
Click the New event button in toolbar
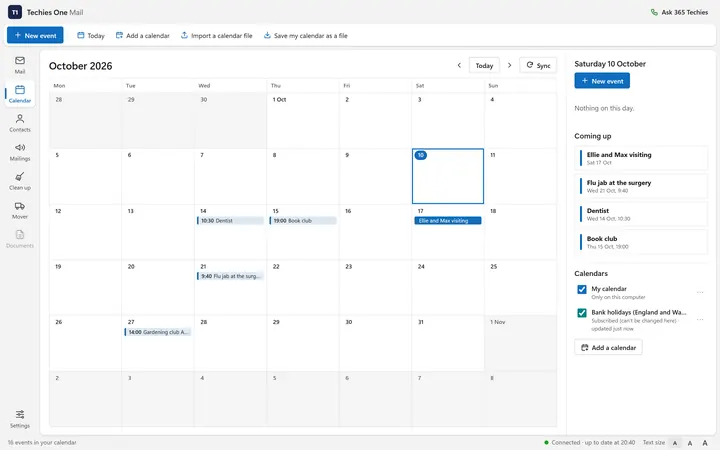coord(35,35)
